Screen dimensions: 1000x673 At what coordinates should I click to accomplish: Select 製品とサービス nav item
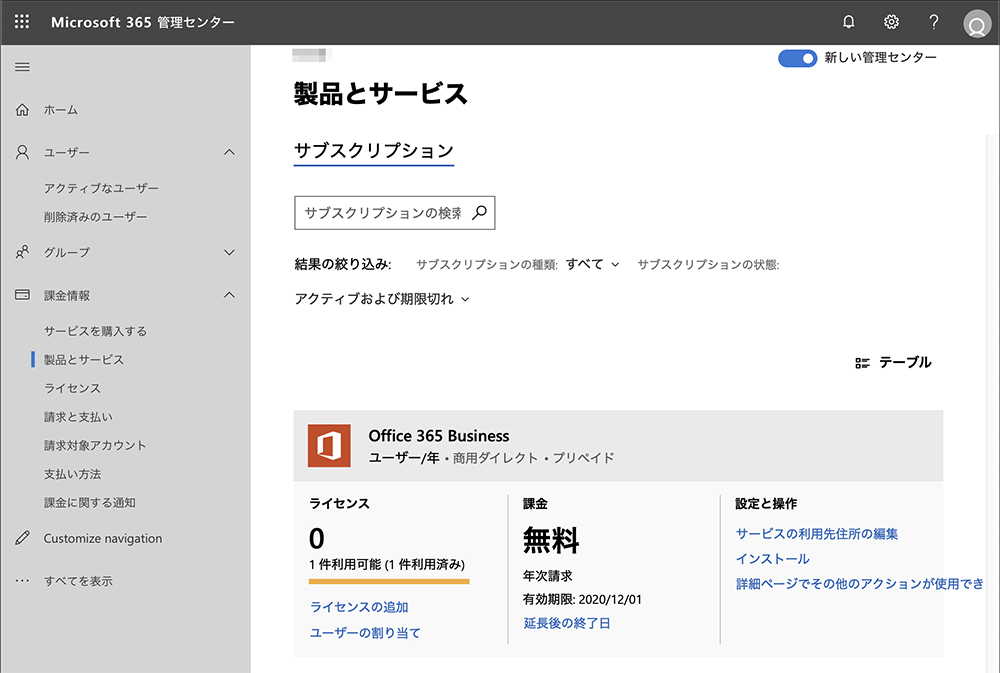pos(84,360)
